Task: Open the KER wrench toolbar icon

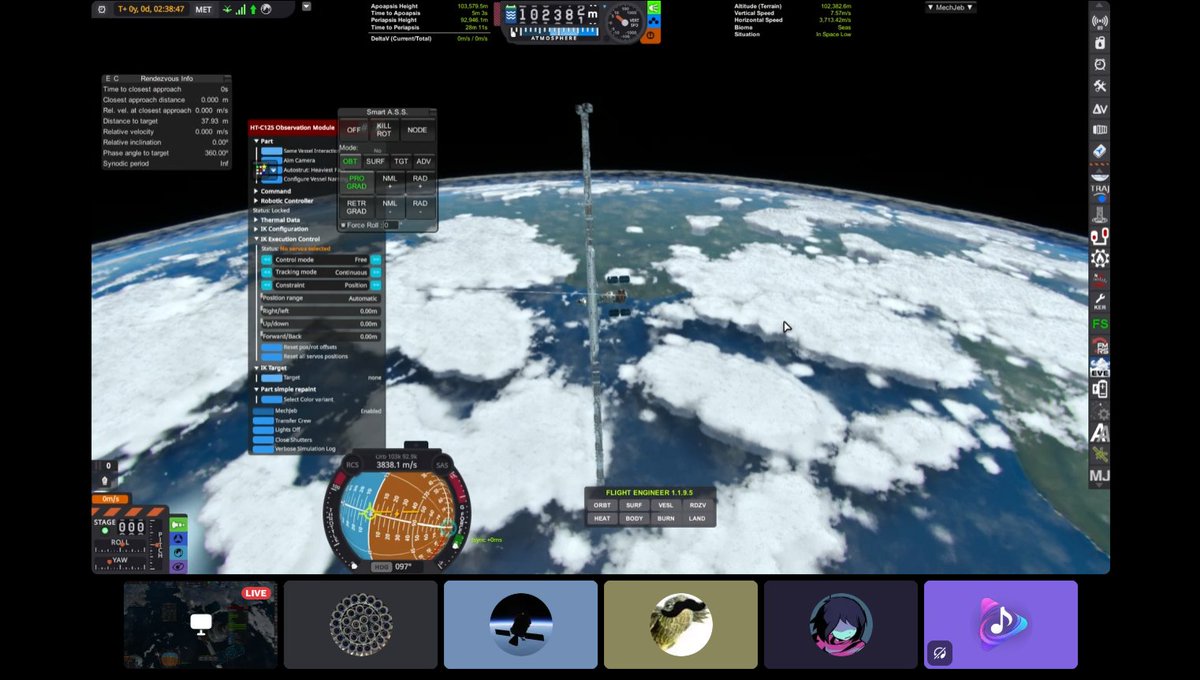Action: [x=1099, y=302]
